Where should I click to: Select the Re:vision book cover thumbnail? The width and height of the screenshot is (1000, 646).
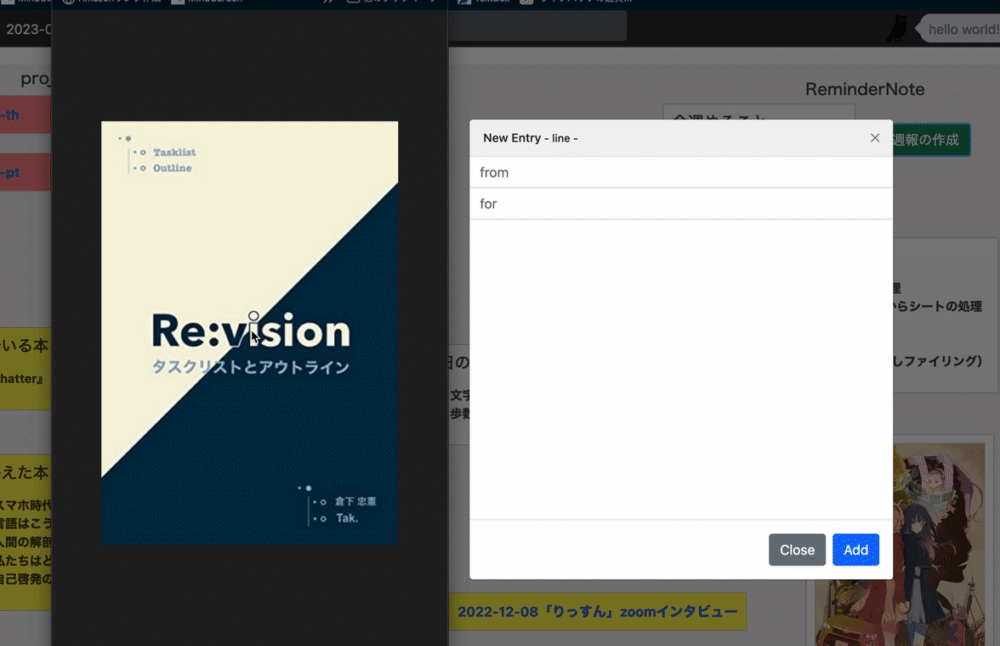(249, 332)
